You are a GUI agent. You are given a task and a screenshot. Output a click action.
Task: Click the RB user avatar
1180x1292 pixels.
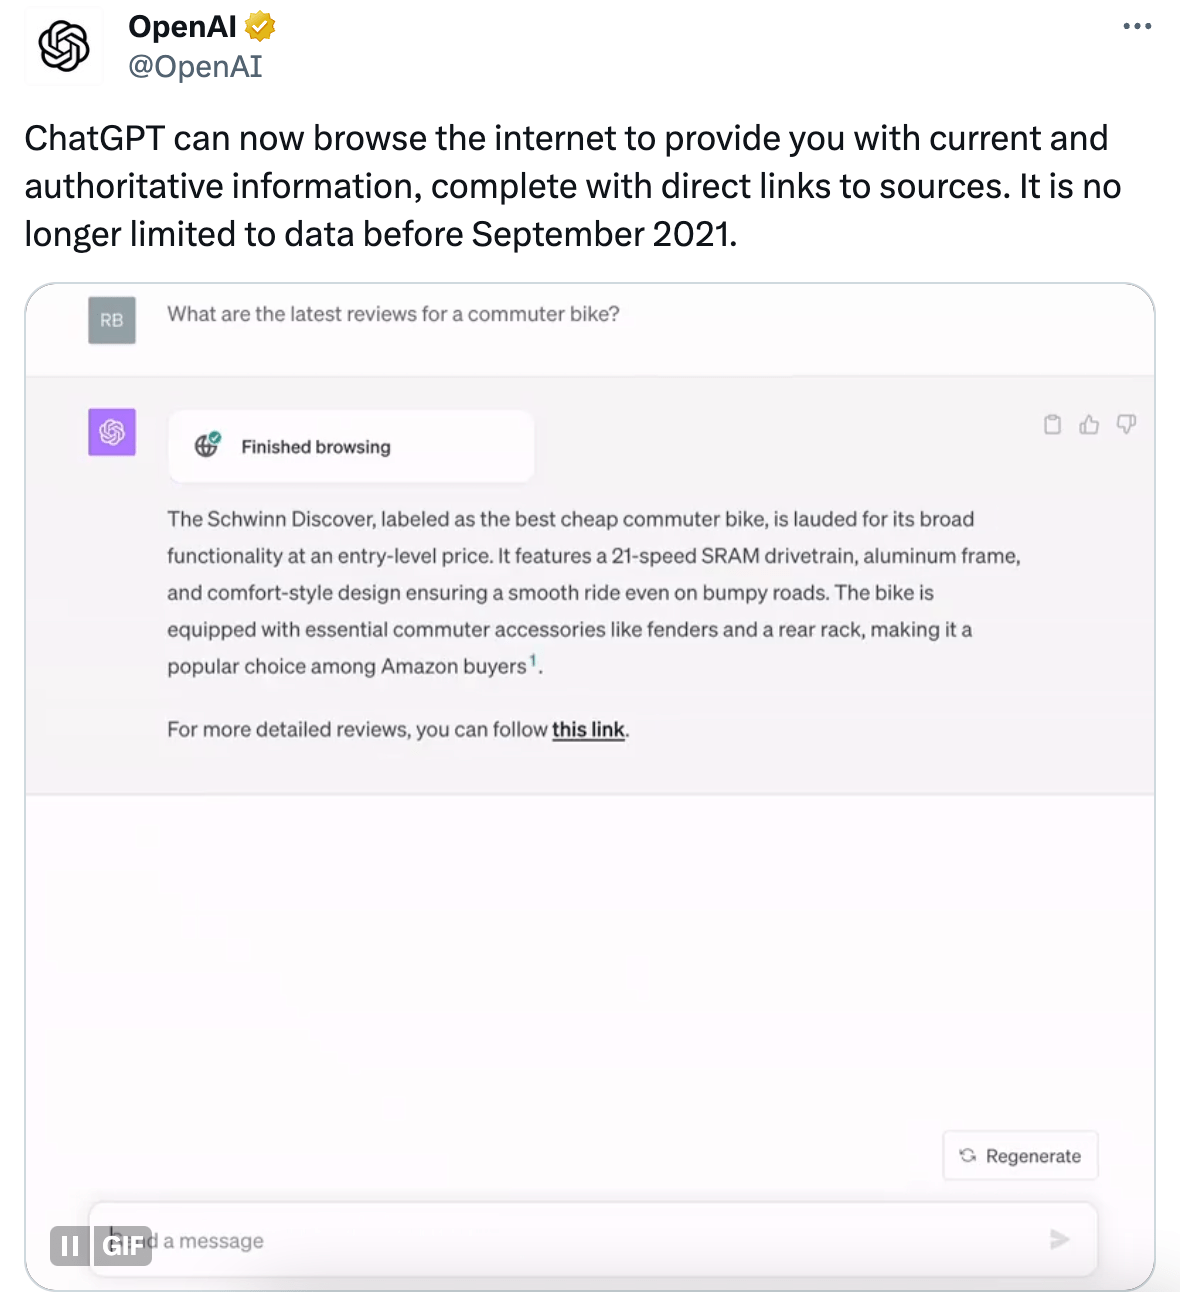coord(111,320)
